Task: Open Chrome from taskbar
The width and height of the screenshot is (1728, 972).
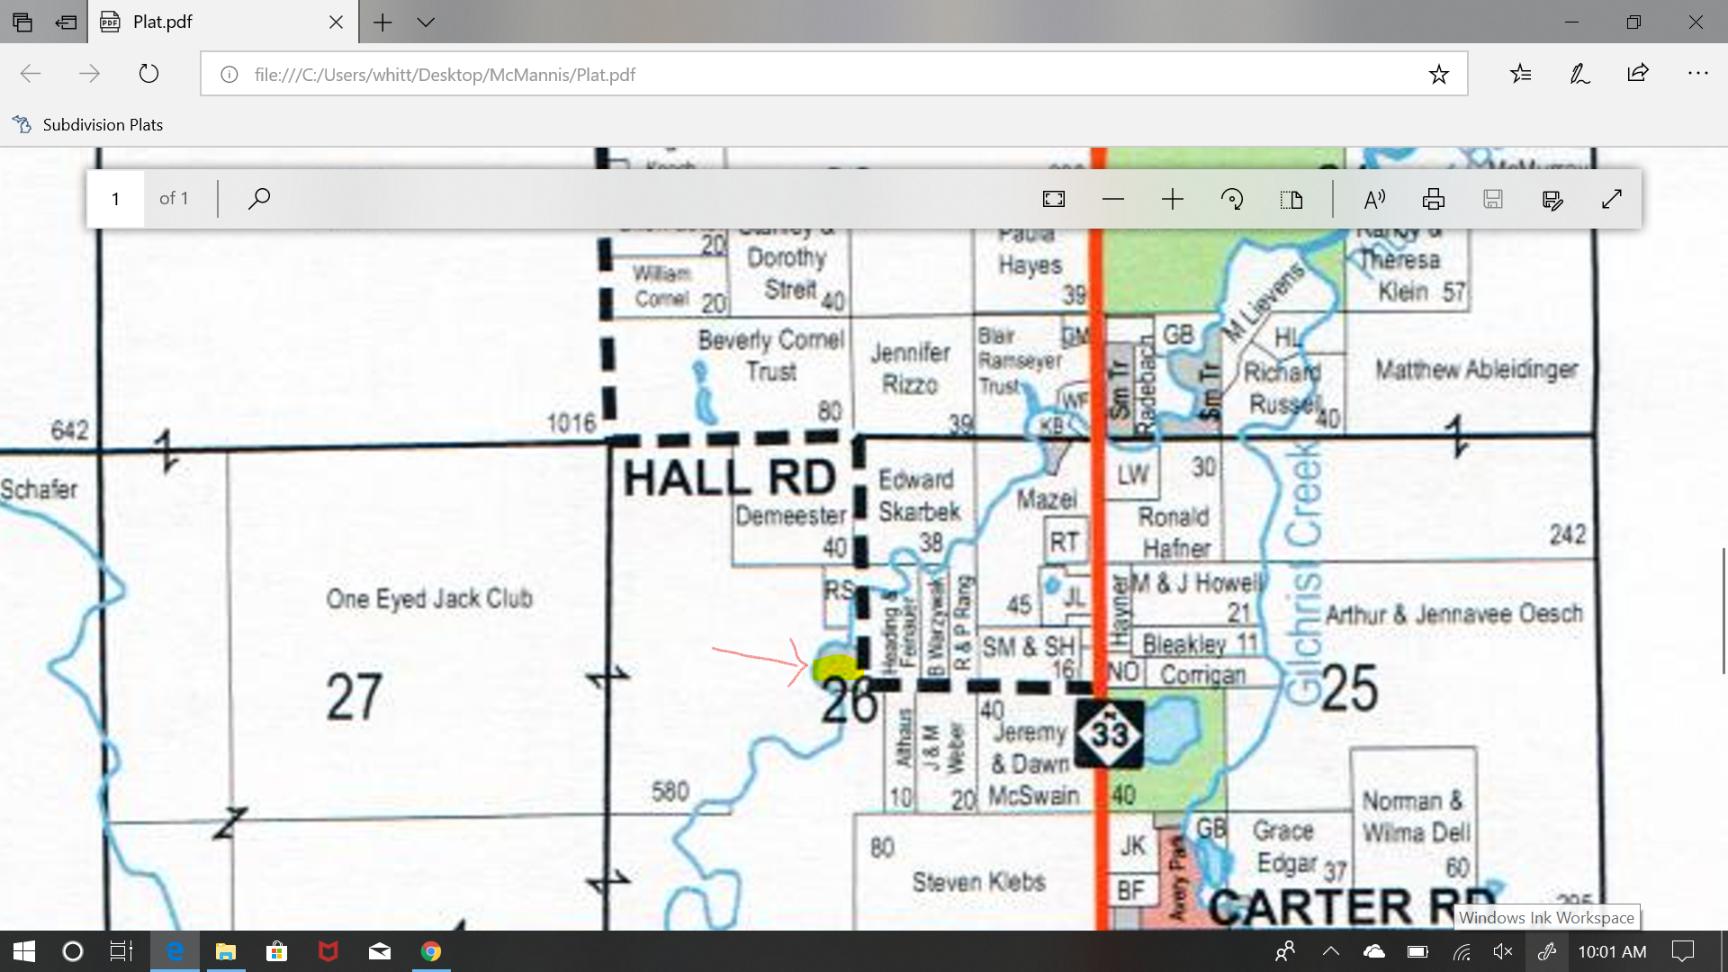Action: coord(431,951)
